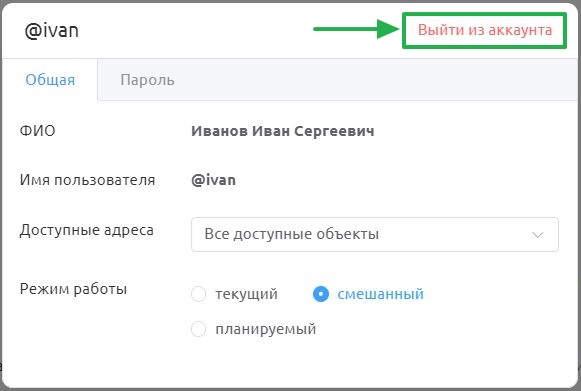The height and width of the screenshot is (391, 581).
Task: Switch to the Пароль tab
Action: click(147, 80)
